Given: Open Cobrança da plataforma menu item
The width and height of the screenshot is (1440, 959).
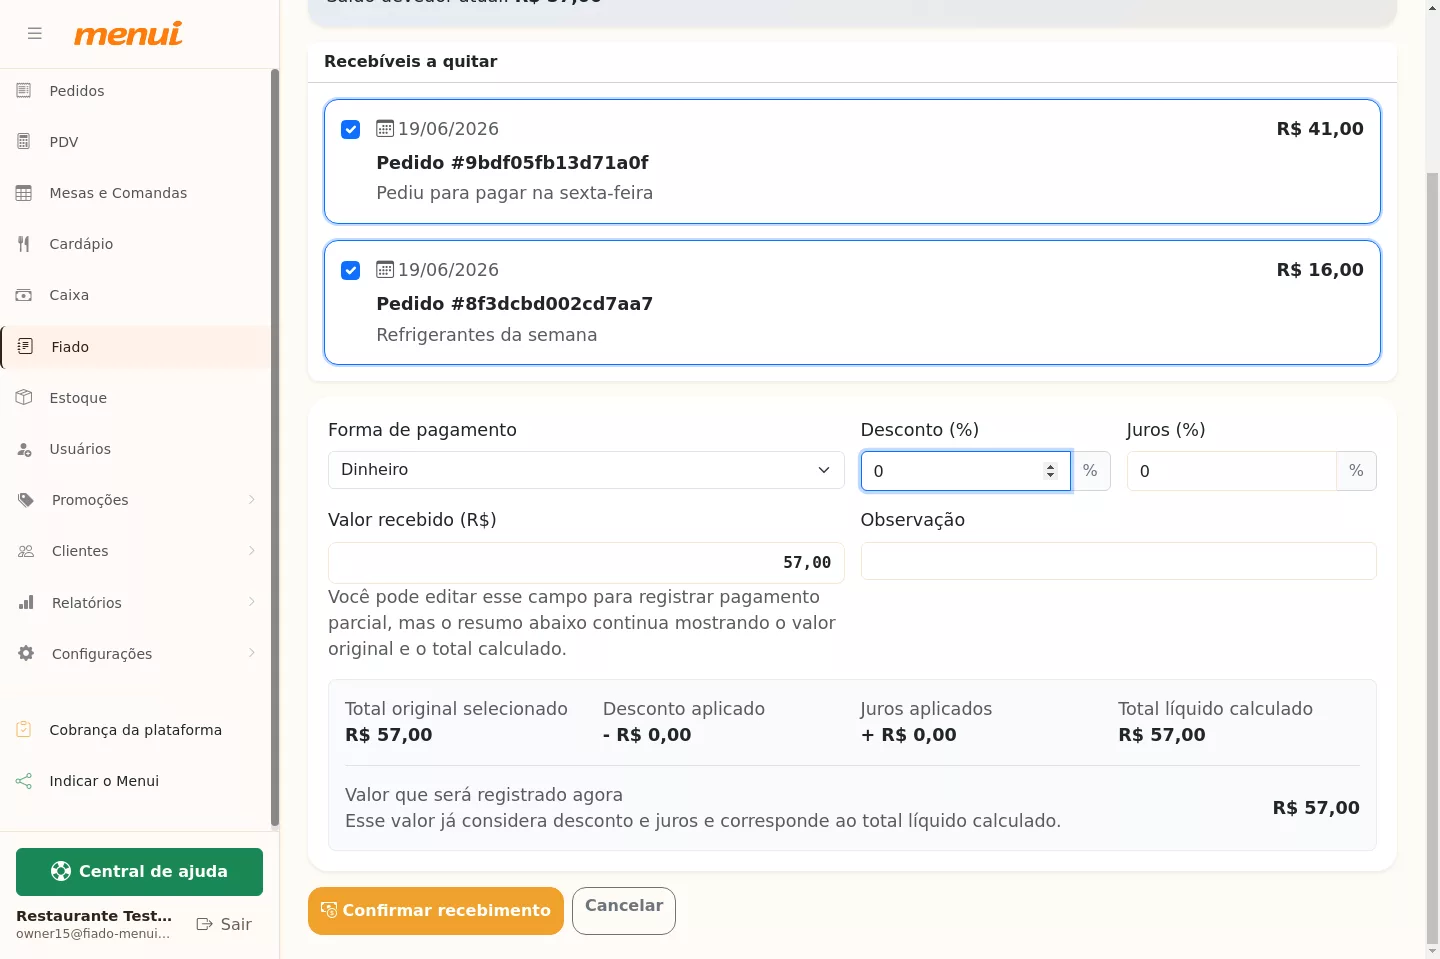Looking at the screenshot, I should [136, 730].
